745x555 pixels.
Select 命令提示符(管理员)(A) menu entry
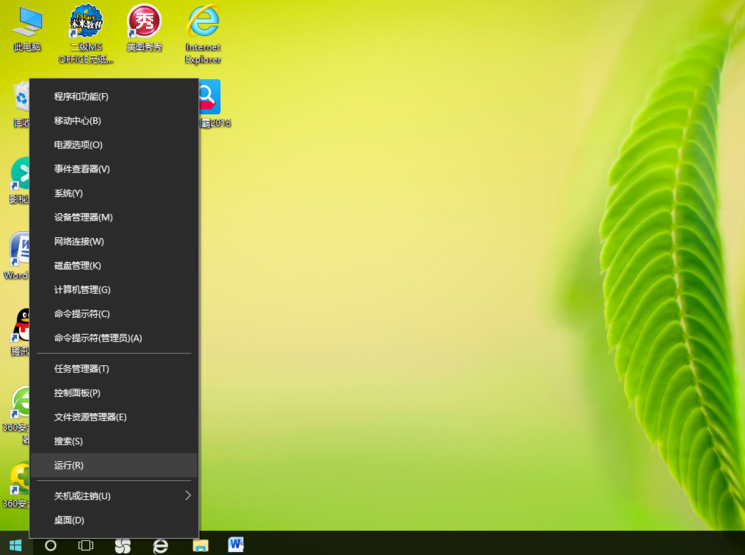98,338
